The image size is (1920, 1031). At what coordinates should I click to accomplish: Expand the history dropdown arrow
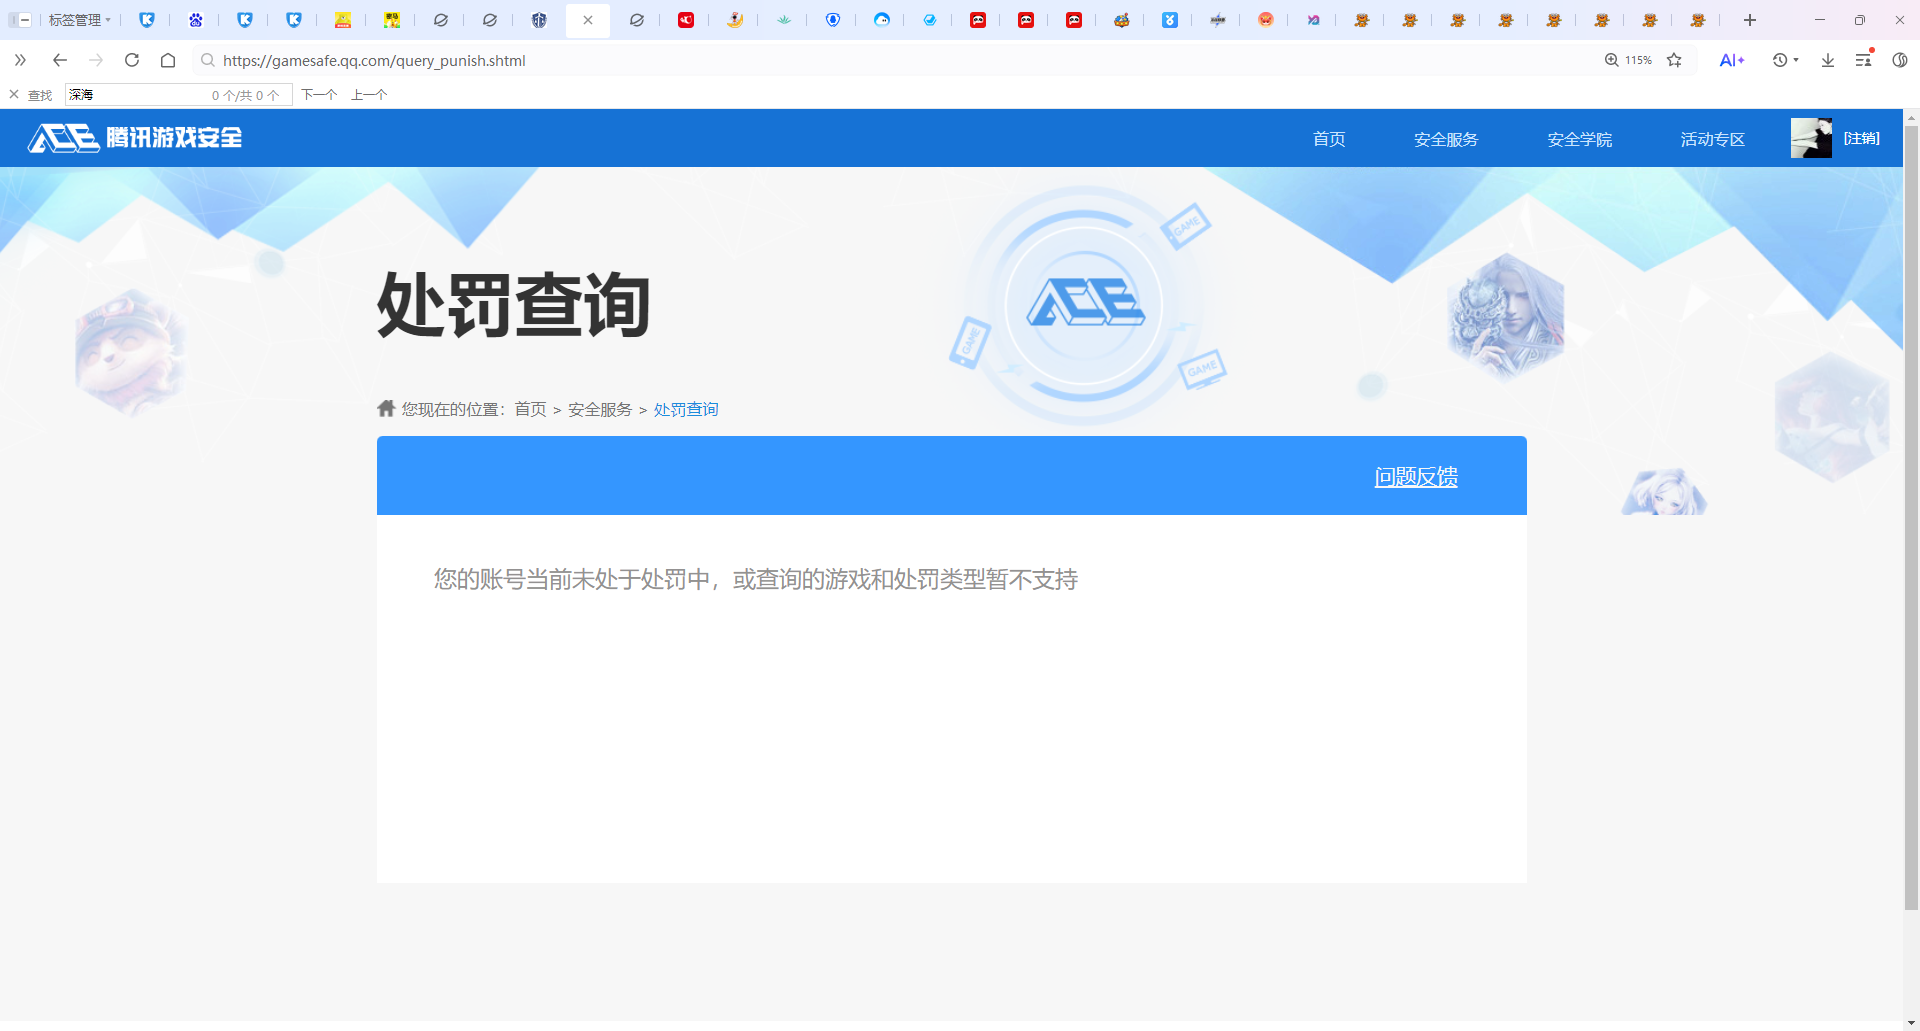[x=1795, y=60]
